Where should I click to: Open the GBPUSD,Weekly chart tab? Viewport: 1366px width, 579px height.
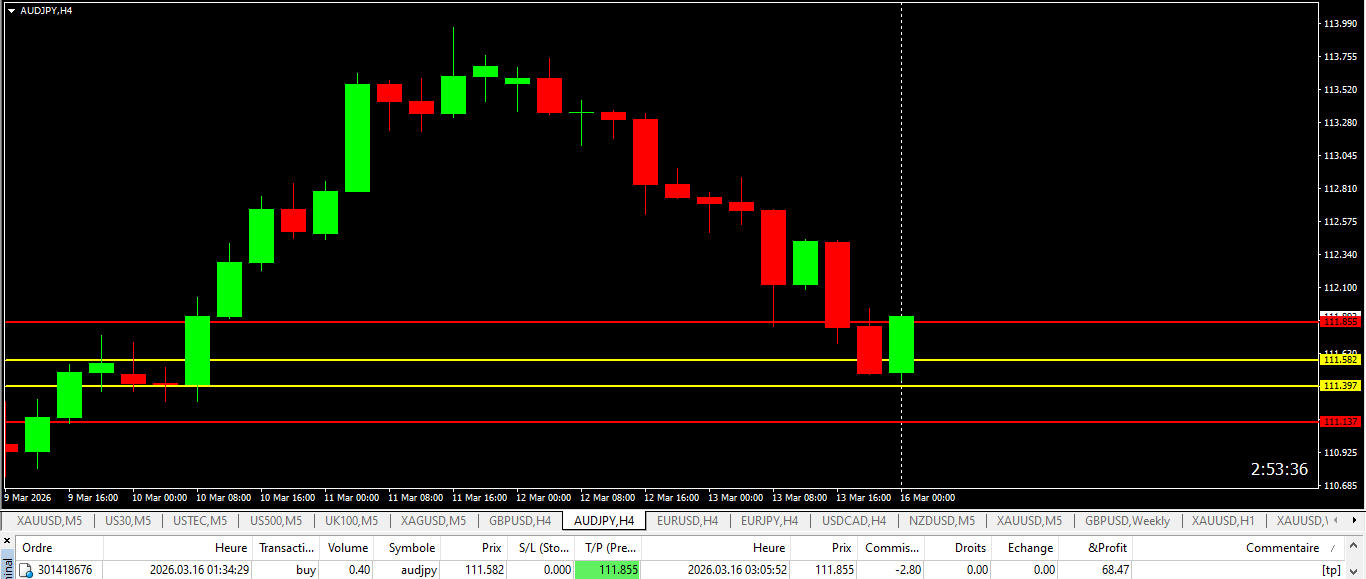point(1128,521)
